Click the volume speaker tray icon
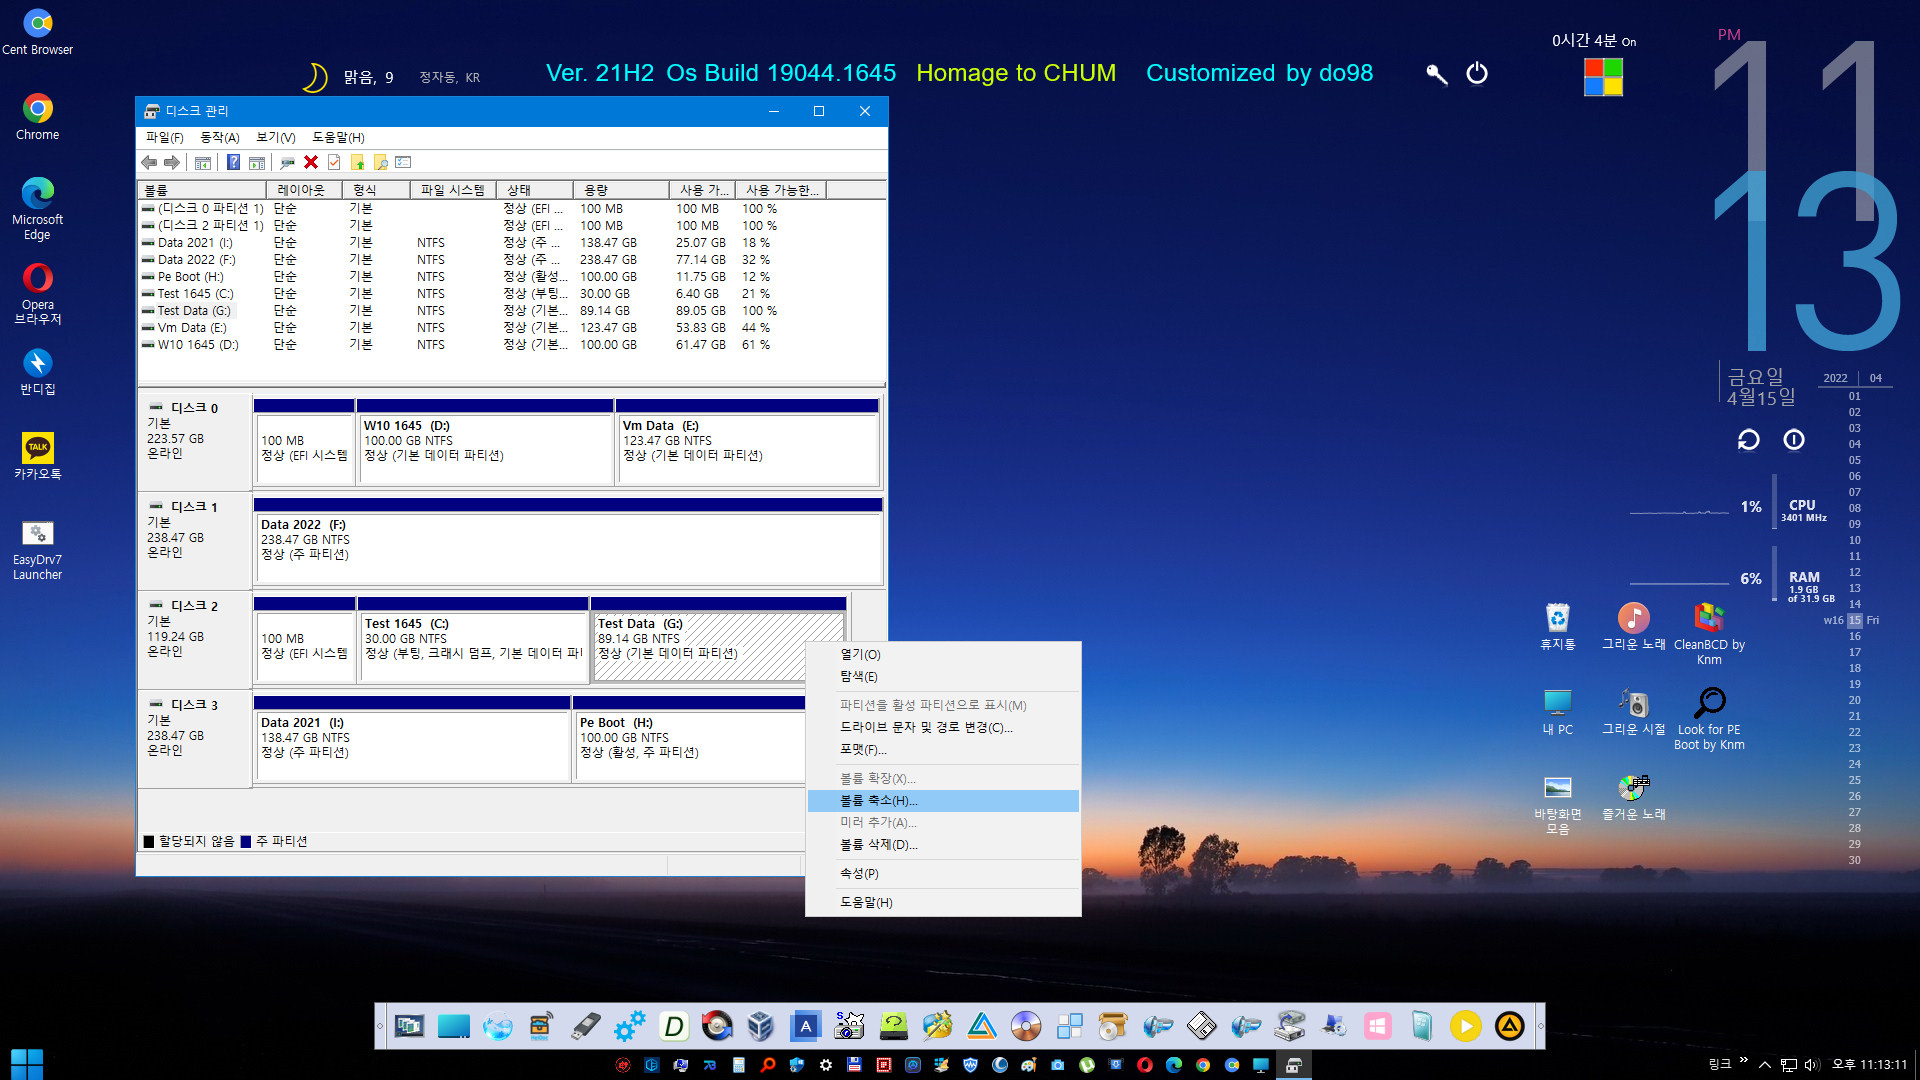Screen dimensions: 1920x1080 [1811, 1065]
